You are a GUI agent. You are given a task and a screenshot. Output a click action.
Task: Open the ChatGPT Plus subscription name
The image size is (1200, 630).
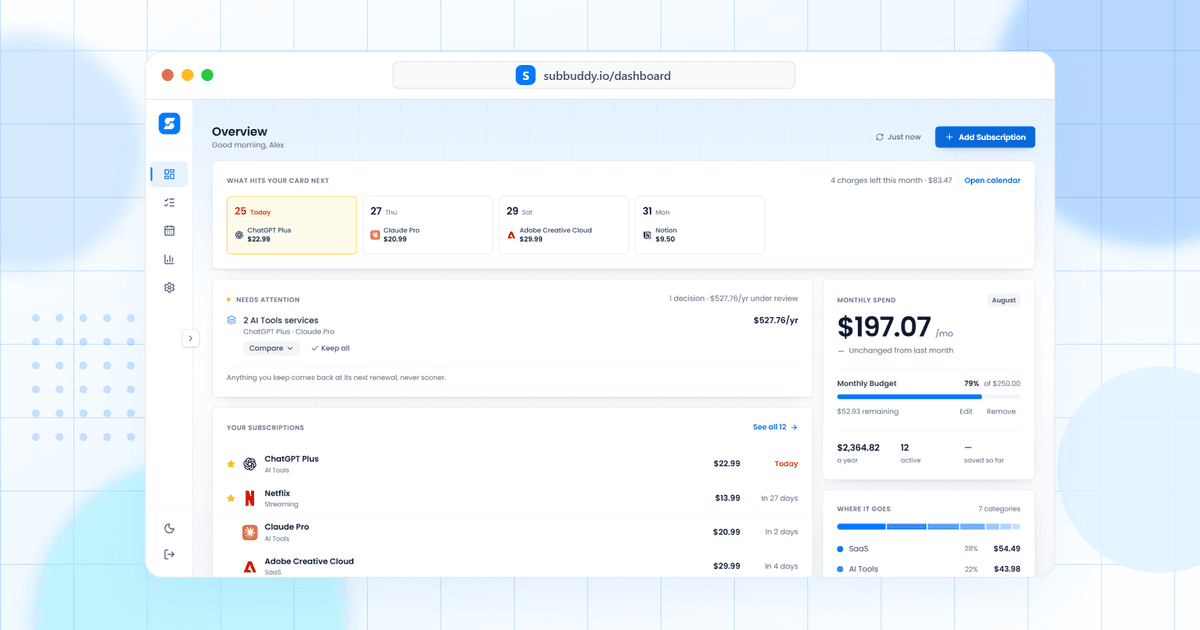[292, 459]
